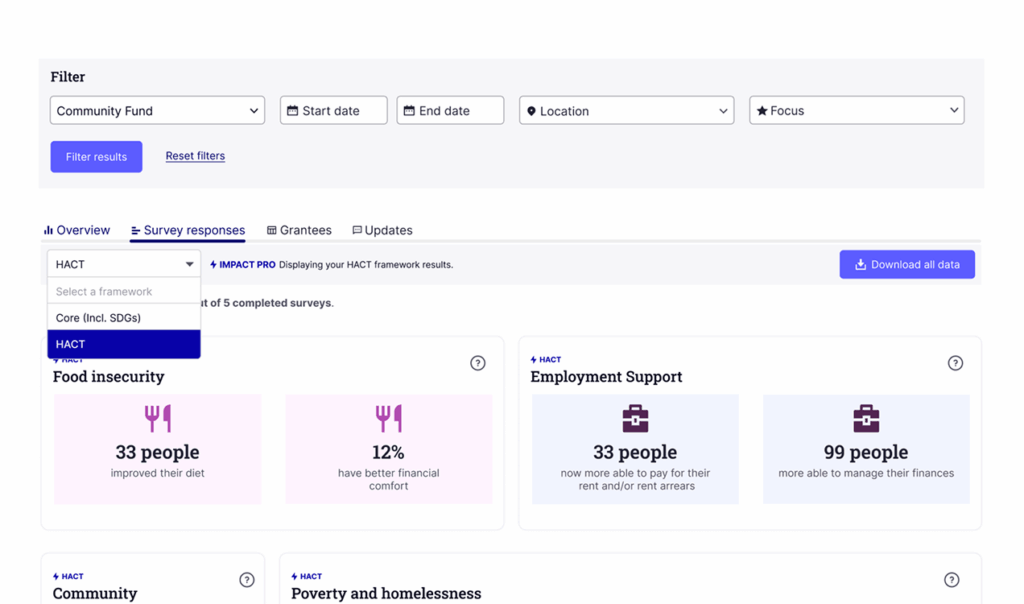Switch to the Overview tab
Image resolution: width=1024 pixels, height=604 pixels.
tap(76, 230)
